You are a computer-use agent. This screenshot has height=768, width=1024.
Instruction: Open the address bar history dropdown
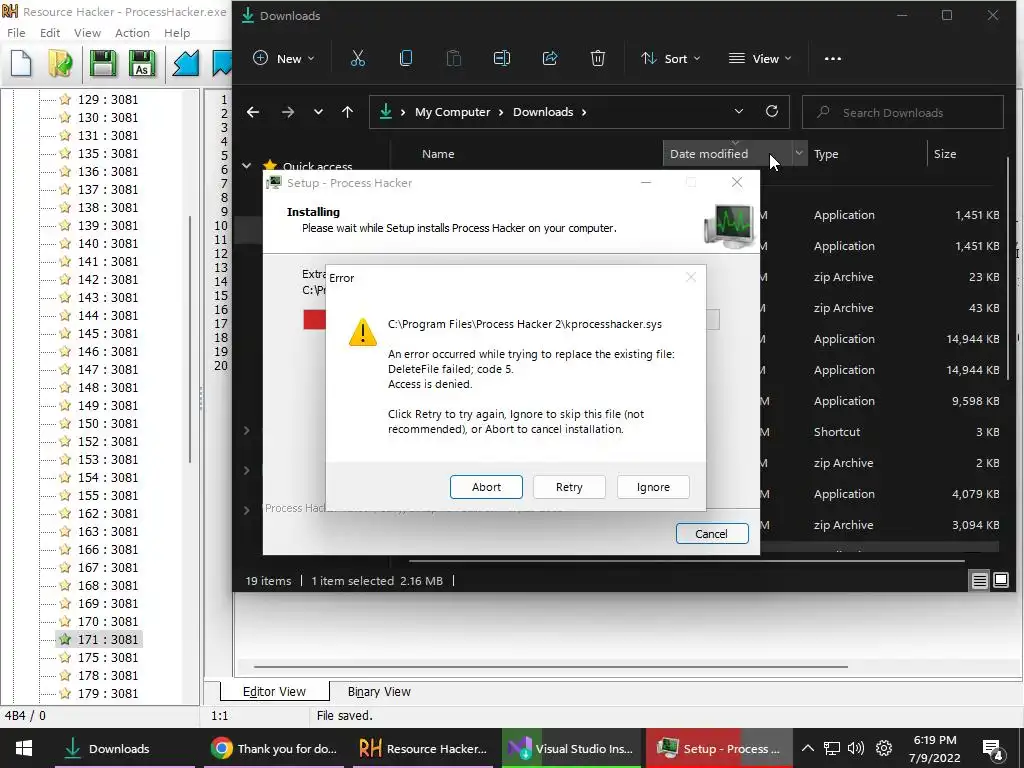(739, 112)
